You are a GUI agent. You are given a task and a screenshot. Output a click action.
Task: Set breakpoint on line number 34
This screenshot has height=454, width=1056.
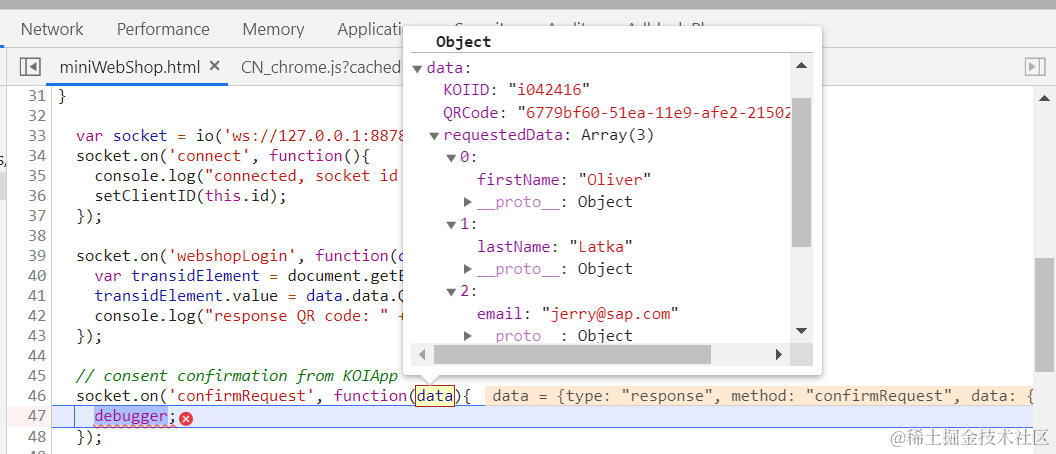(38, 156)
